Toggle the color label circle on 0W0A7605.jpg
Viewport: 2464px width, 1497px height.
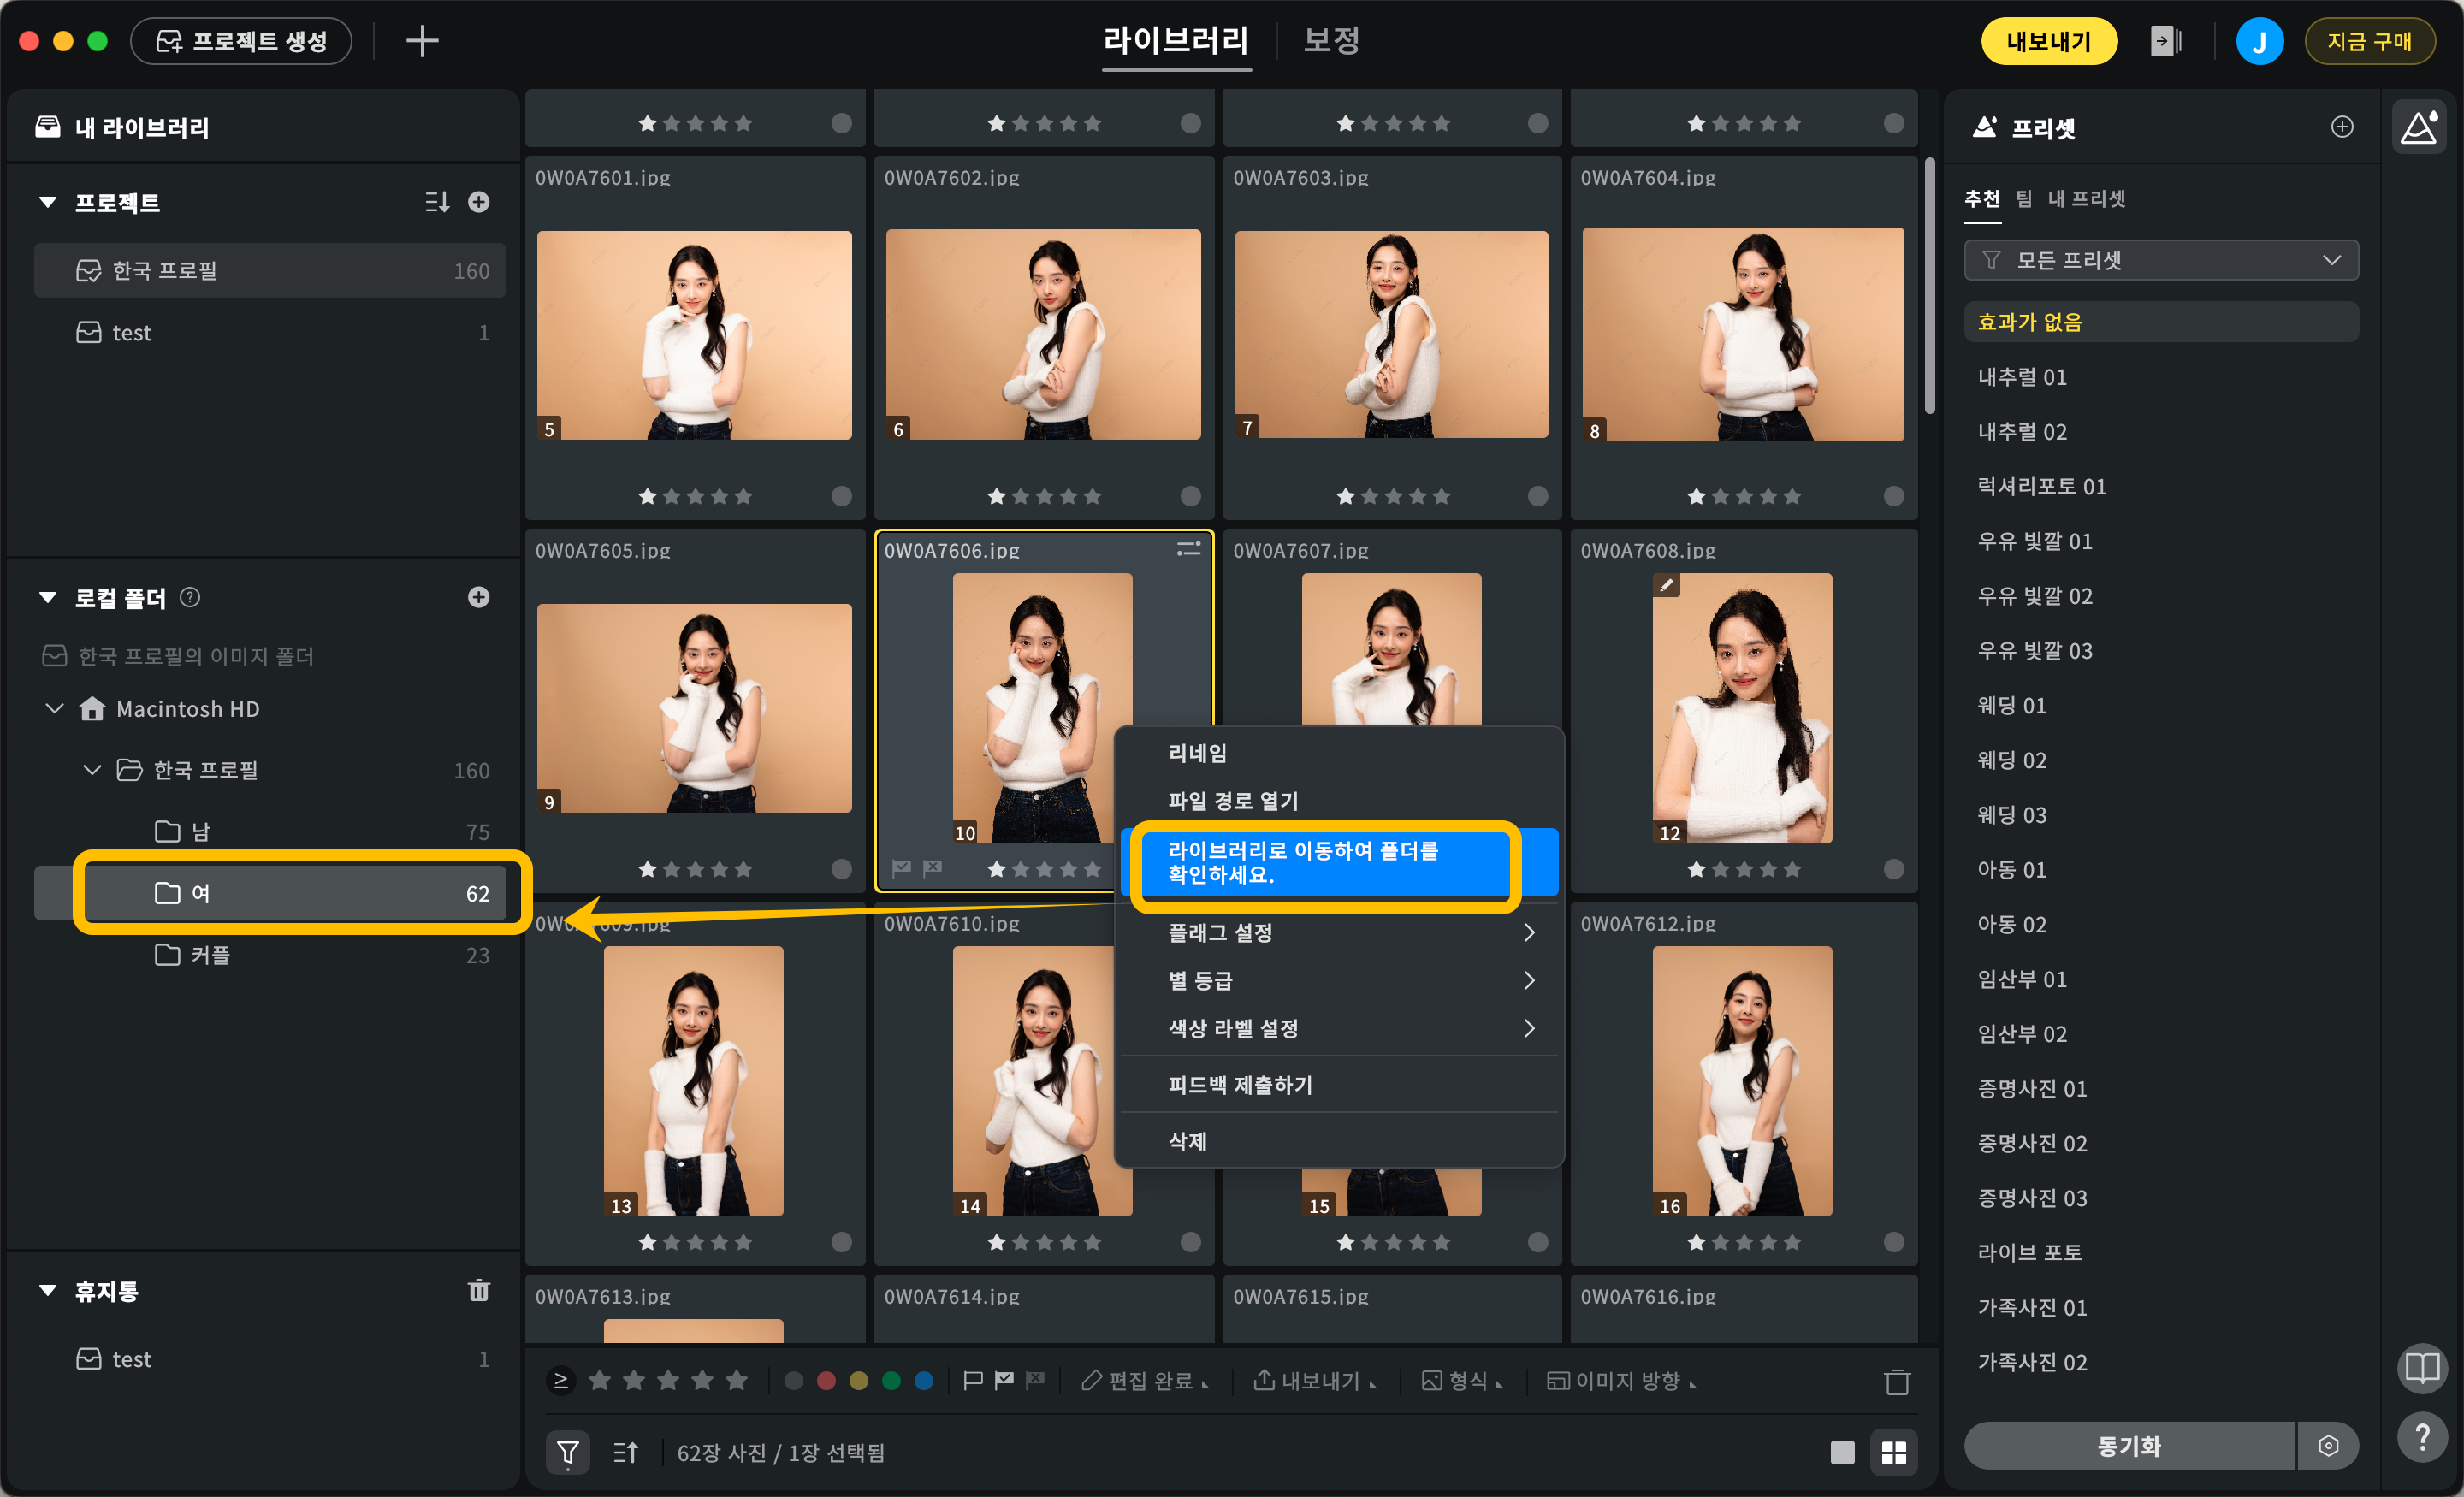(842, 869)
